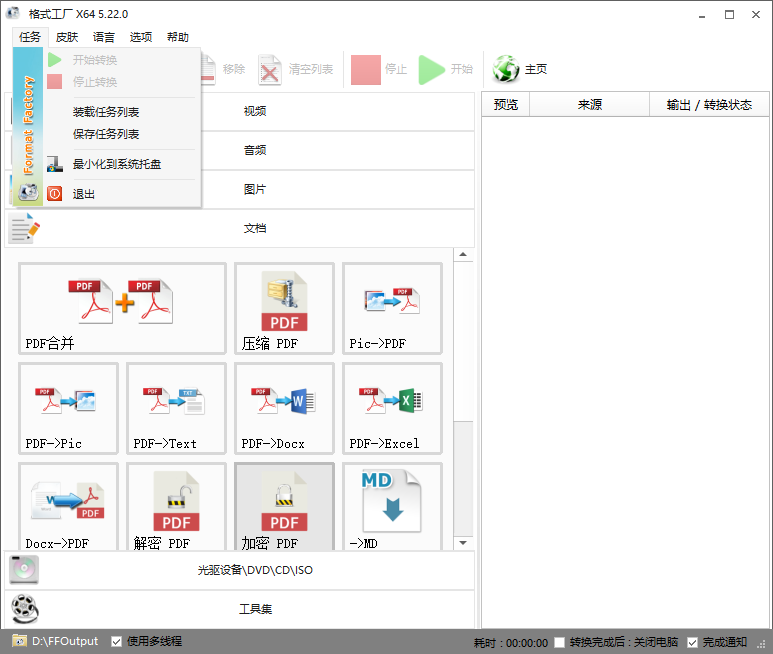Open the ->MD markdown converter
The image size is (773, 654).
tap(392, 507)
